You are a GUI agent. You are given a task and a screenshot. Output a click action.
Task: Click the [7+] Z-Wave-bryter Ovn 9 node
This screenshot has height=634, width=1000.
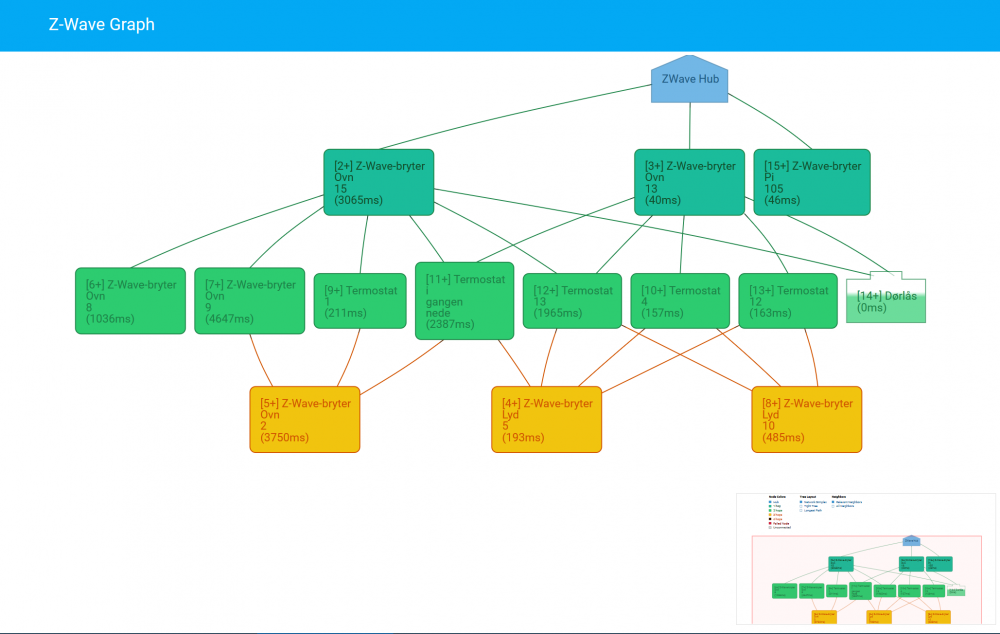pos(249,301)
